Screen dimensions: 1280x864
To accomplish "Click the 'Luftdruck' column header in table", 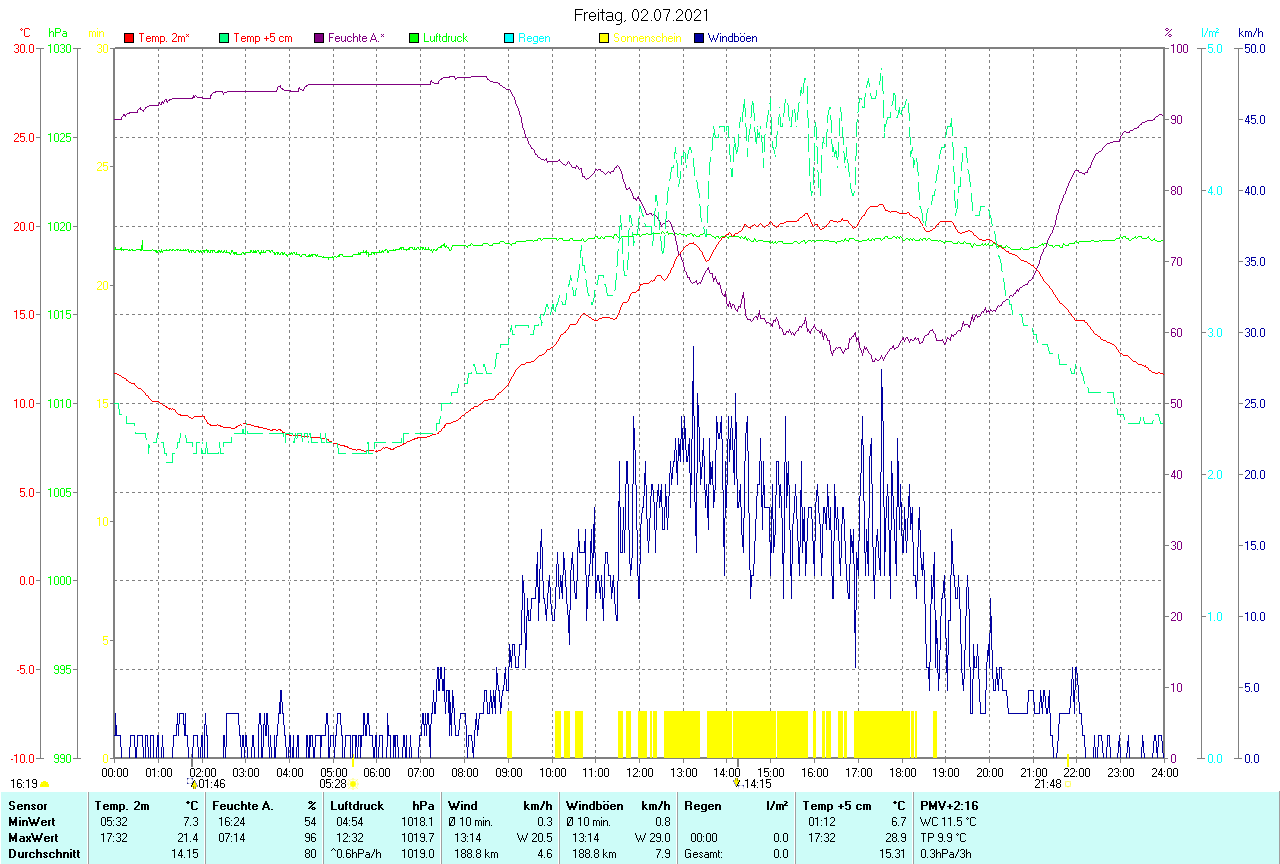I will [x=357, y=805].
